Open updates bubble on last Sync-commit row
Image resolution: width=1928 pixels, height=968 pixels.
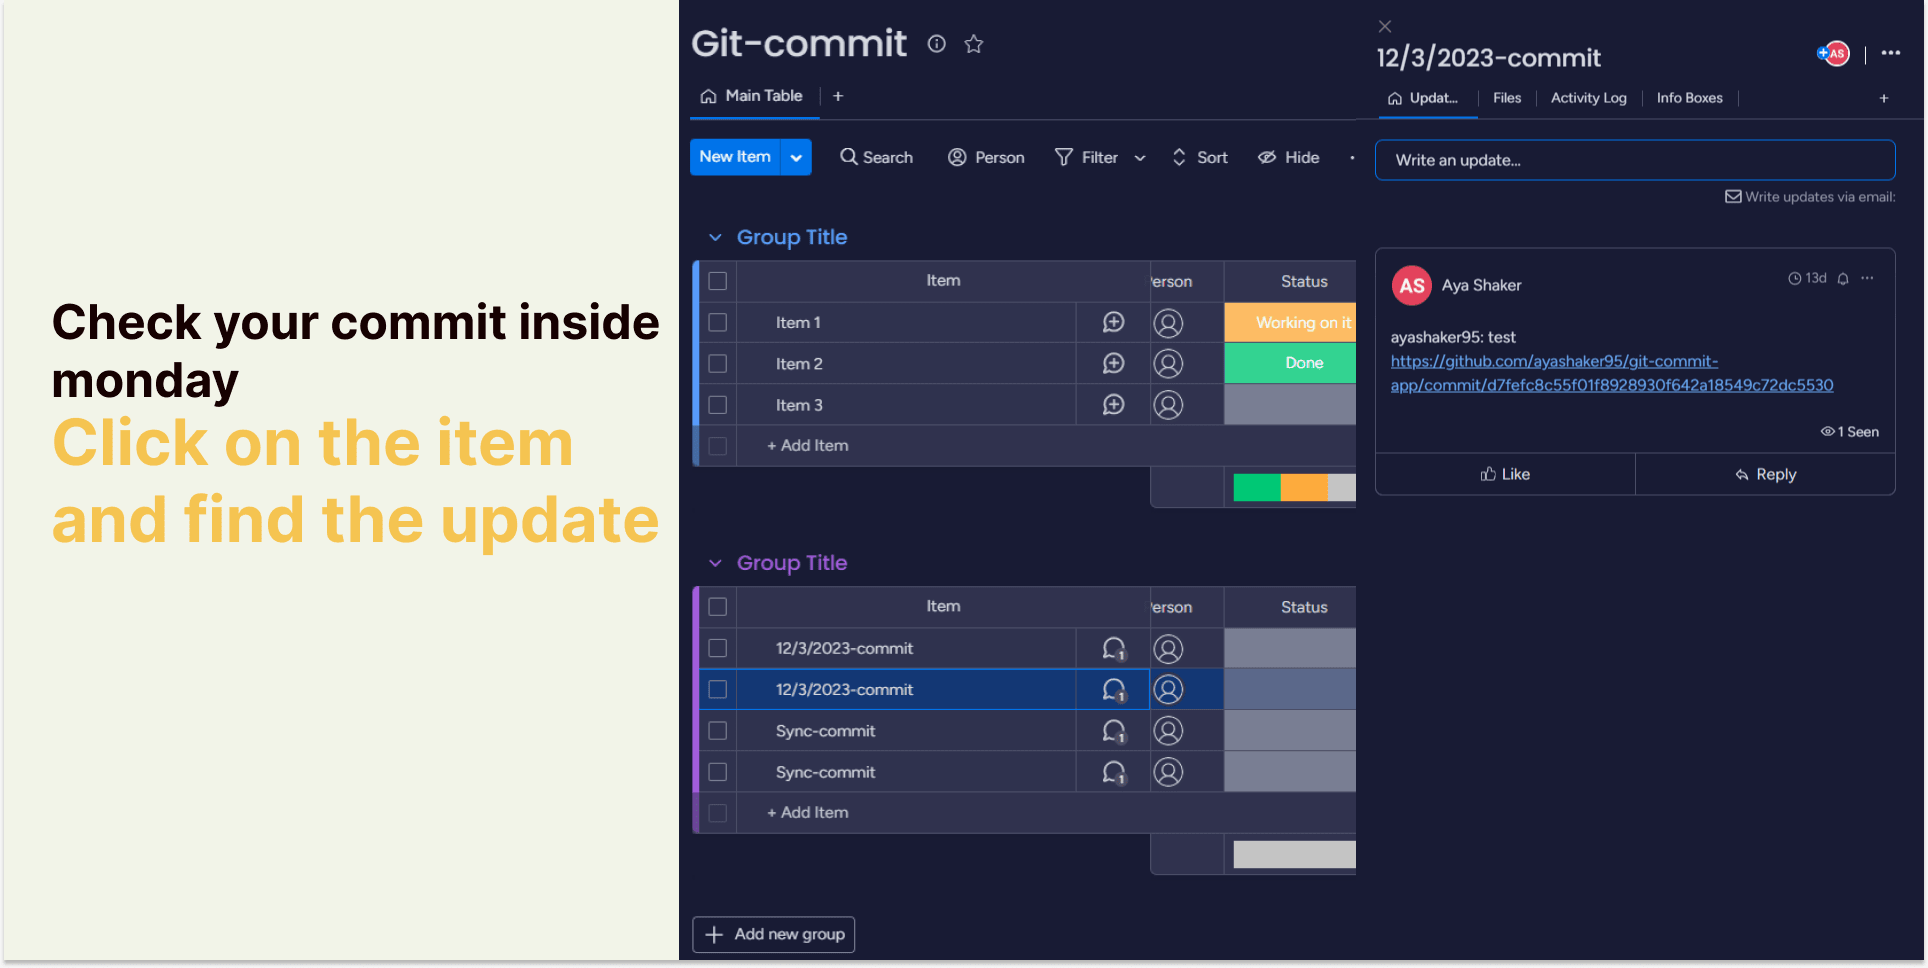pyautogui.click(x=1114, y=772)
